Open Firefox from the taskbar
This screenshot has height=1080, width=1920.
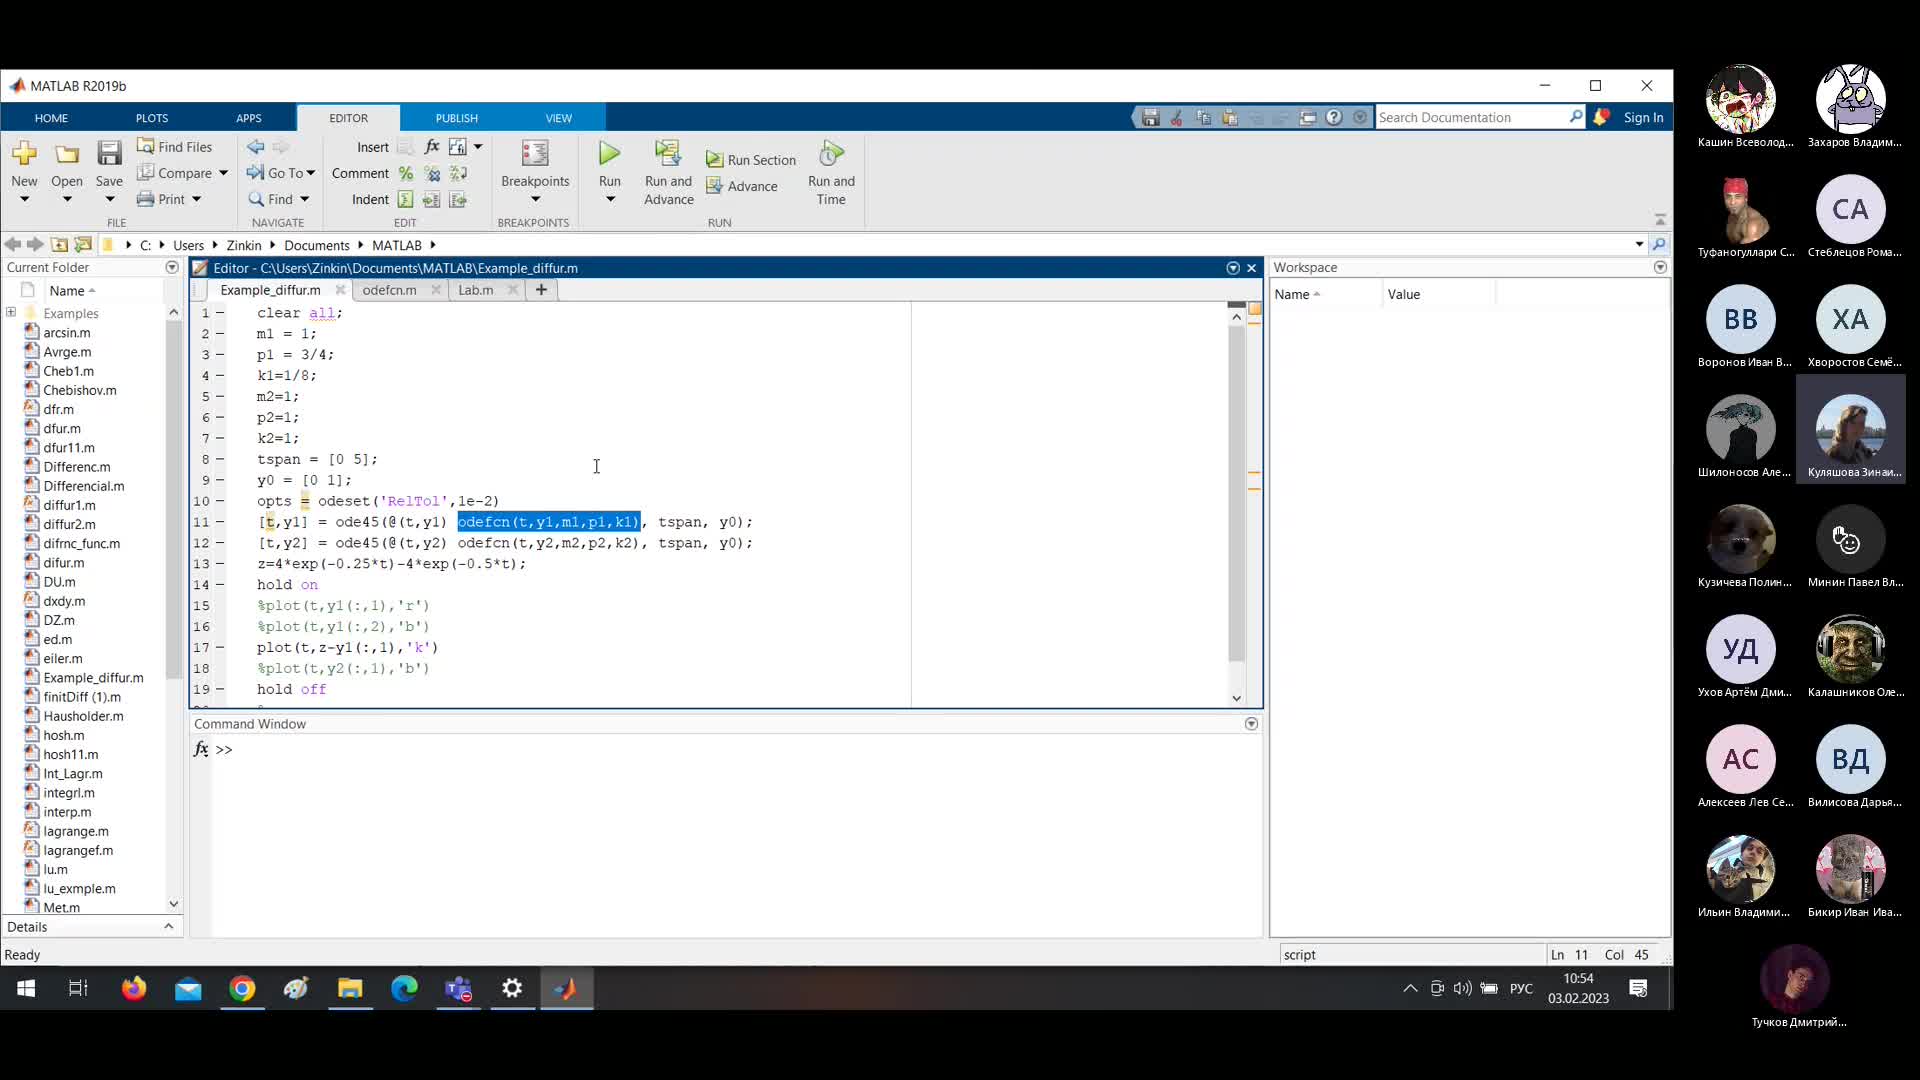[133, 988]
